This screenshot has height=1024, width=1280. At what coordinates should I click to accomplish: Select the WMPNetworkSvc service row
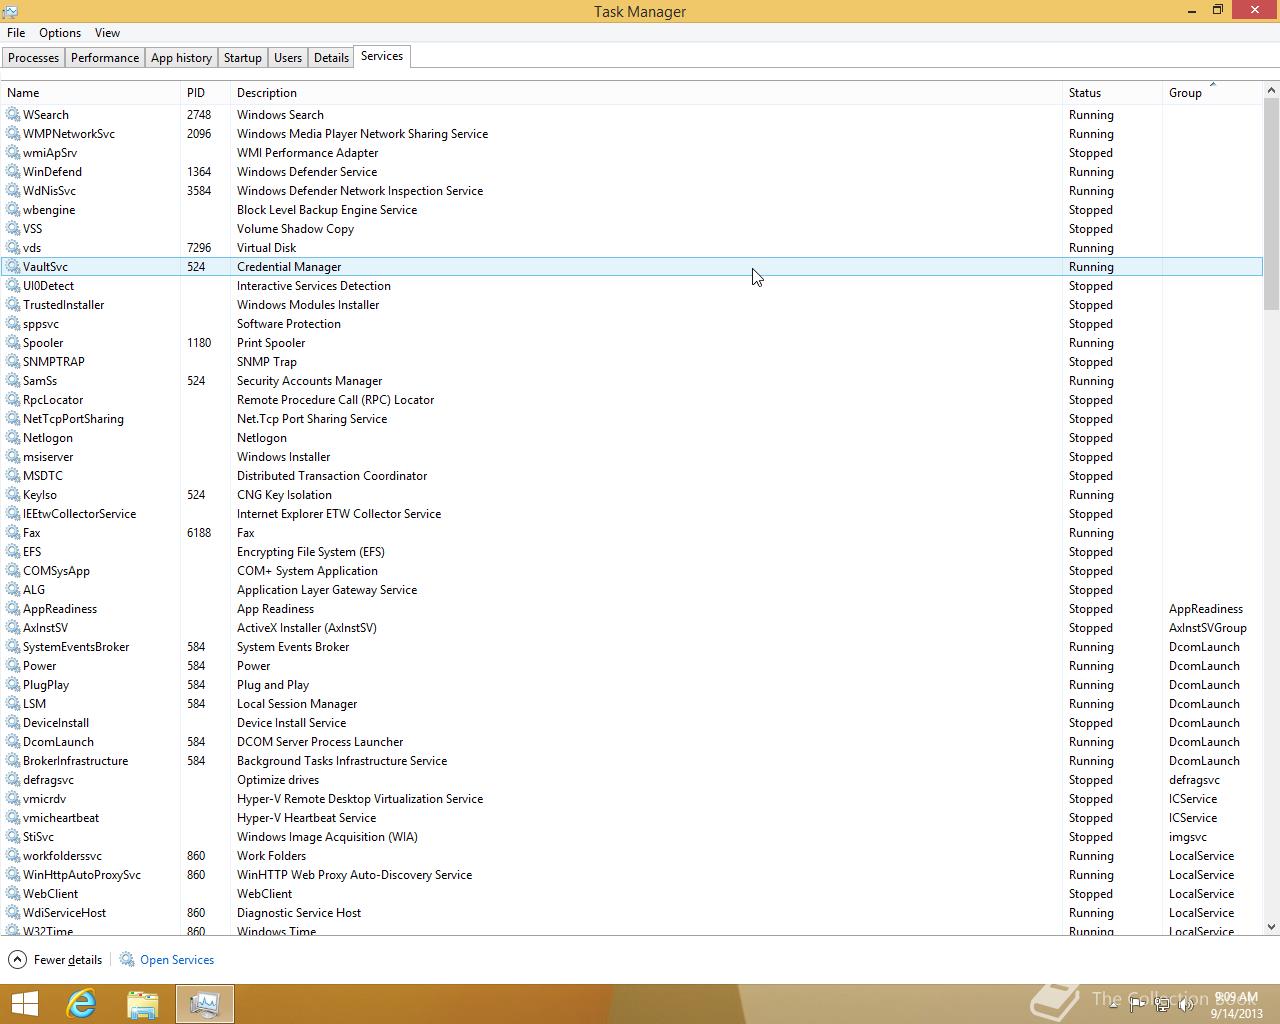tap(632, 134)
